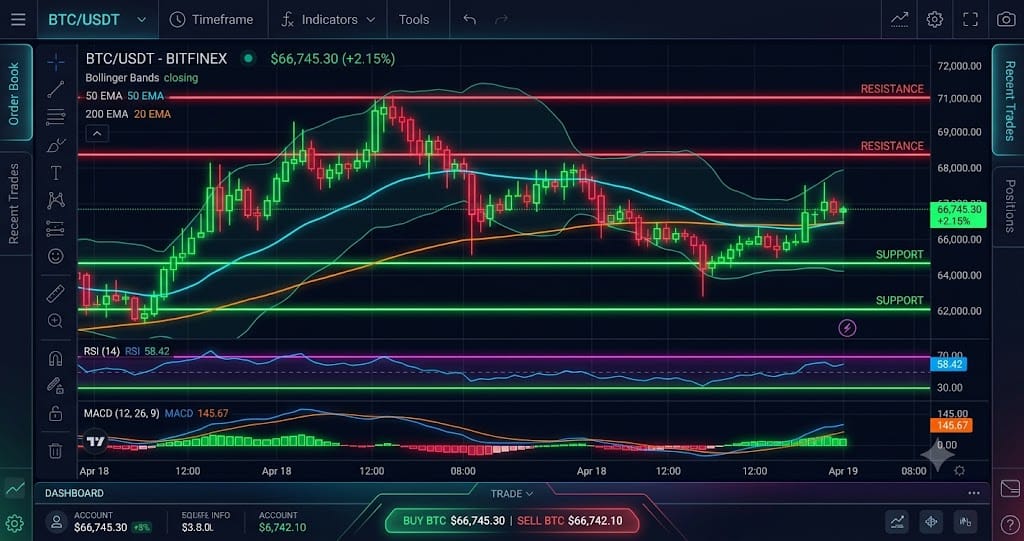This screenshot has width=1024, height=541.
Task: Toggle lock drawing mode pencil icon
Action: coord(56,385)
